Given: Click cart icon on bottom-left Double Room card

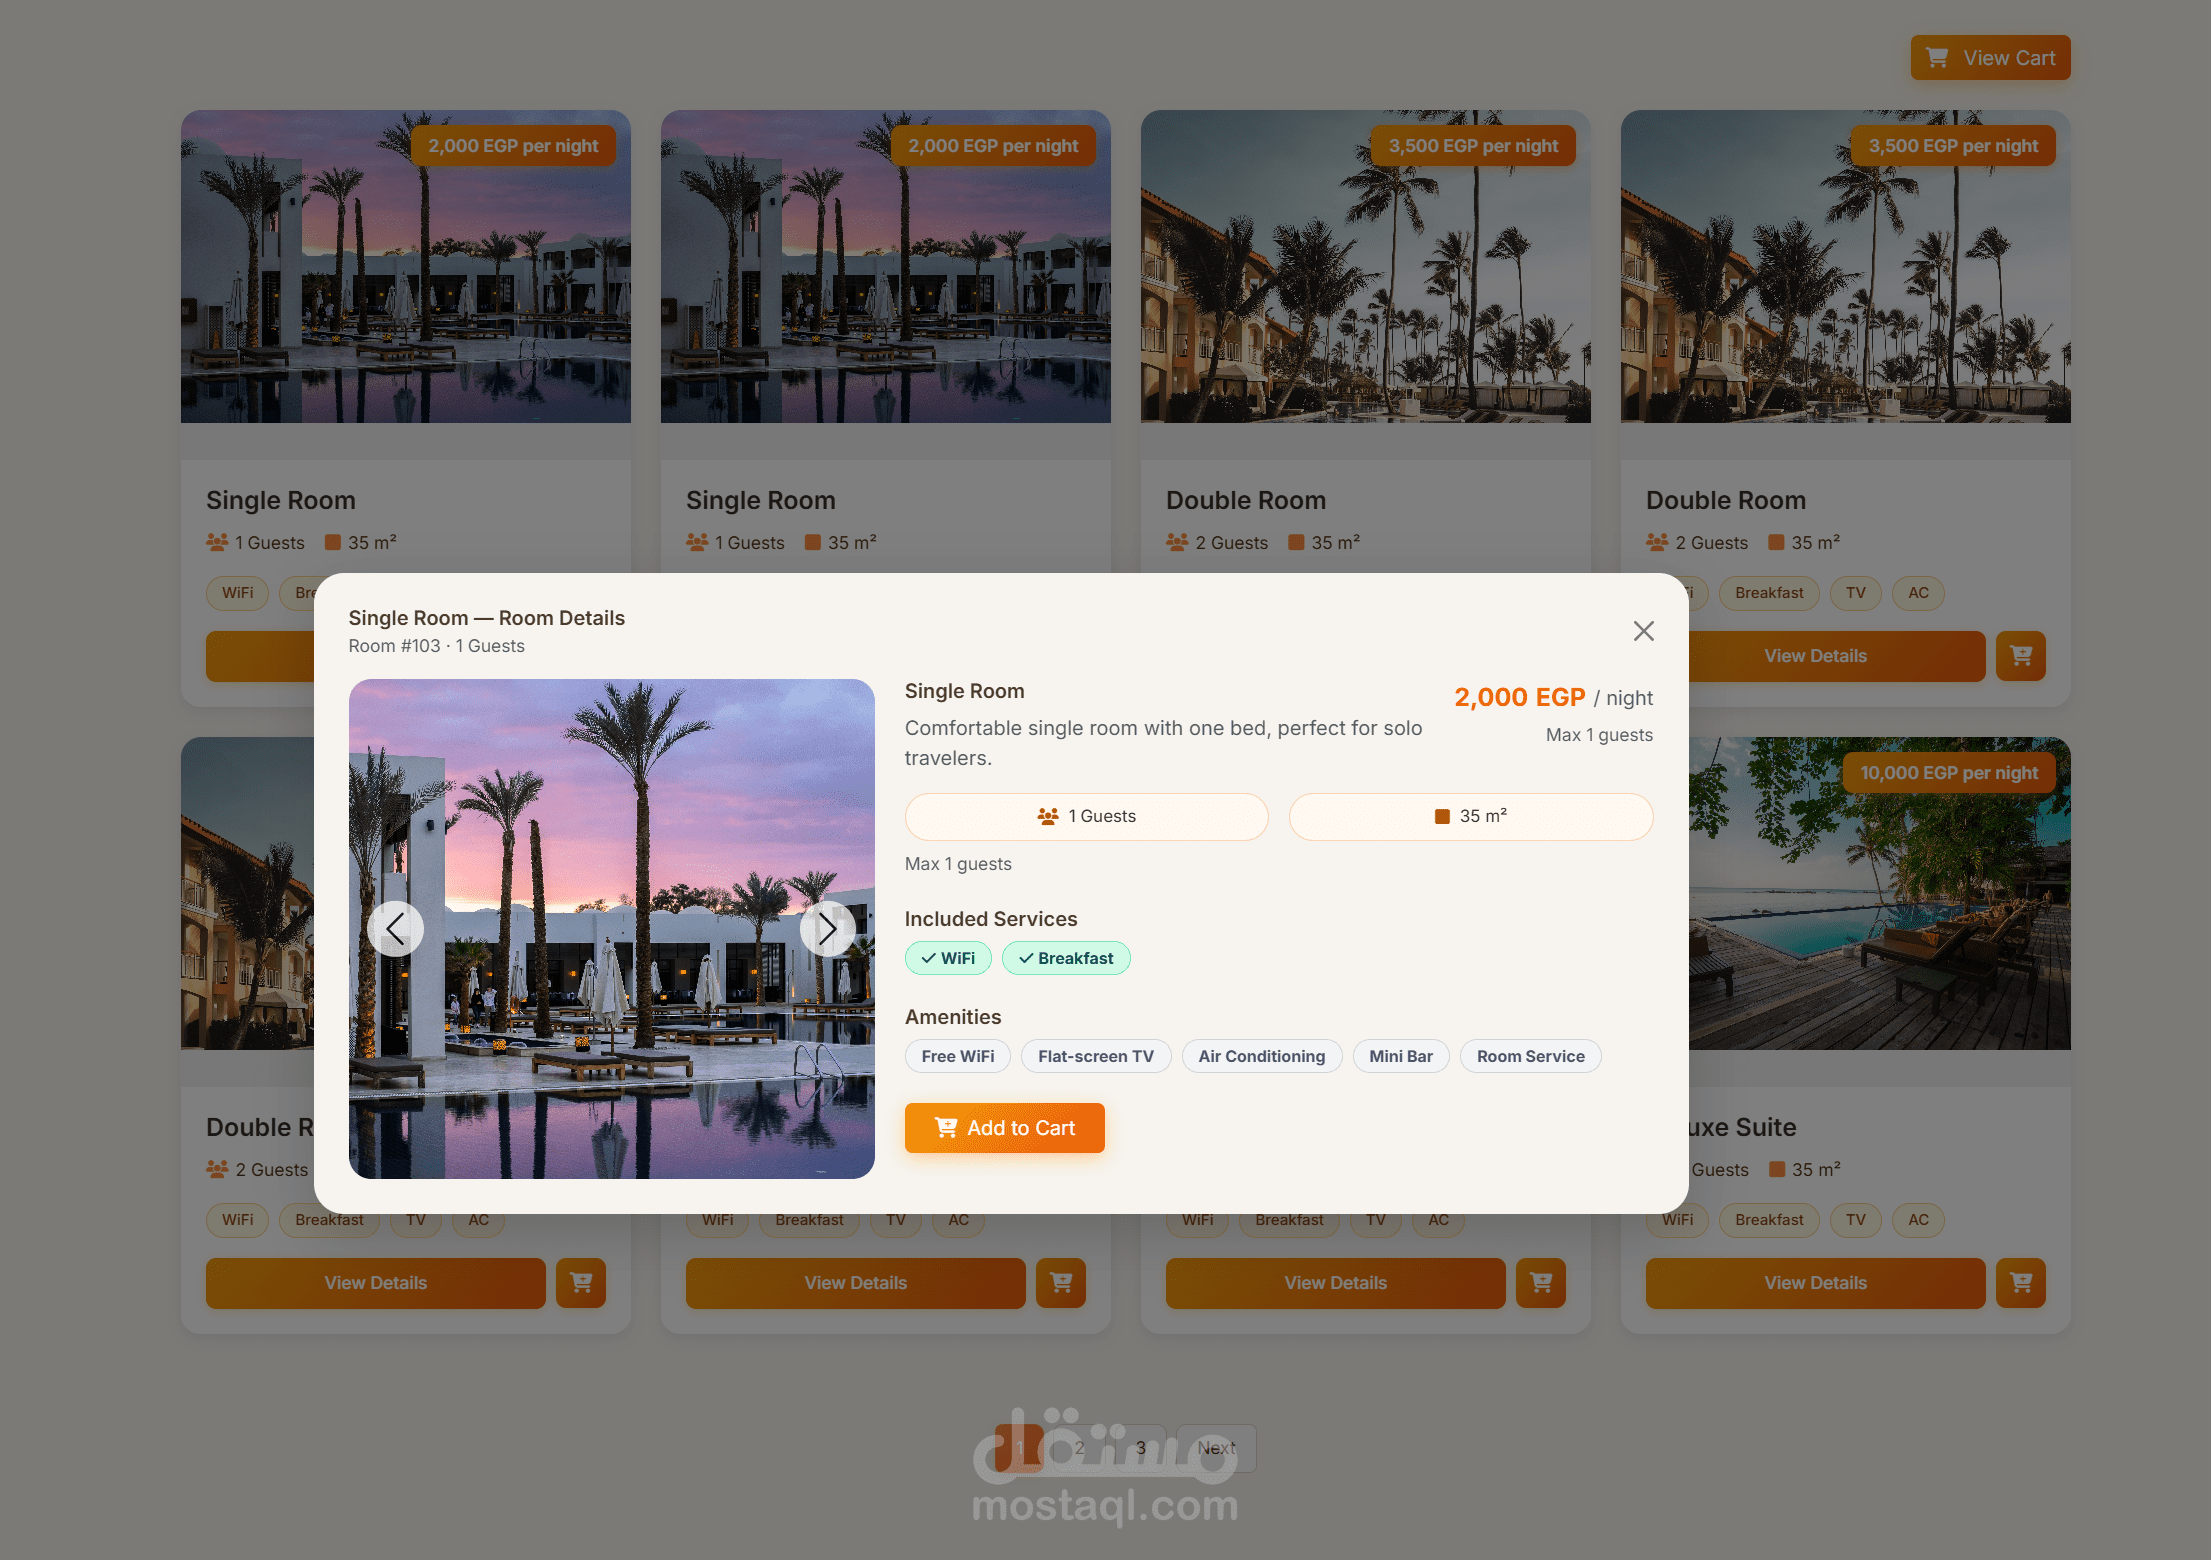Looking at the screenshot, I should pyautogui.click(x=580, y=1283).
